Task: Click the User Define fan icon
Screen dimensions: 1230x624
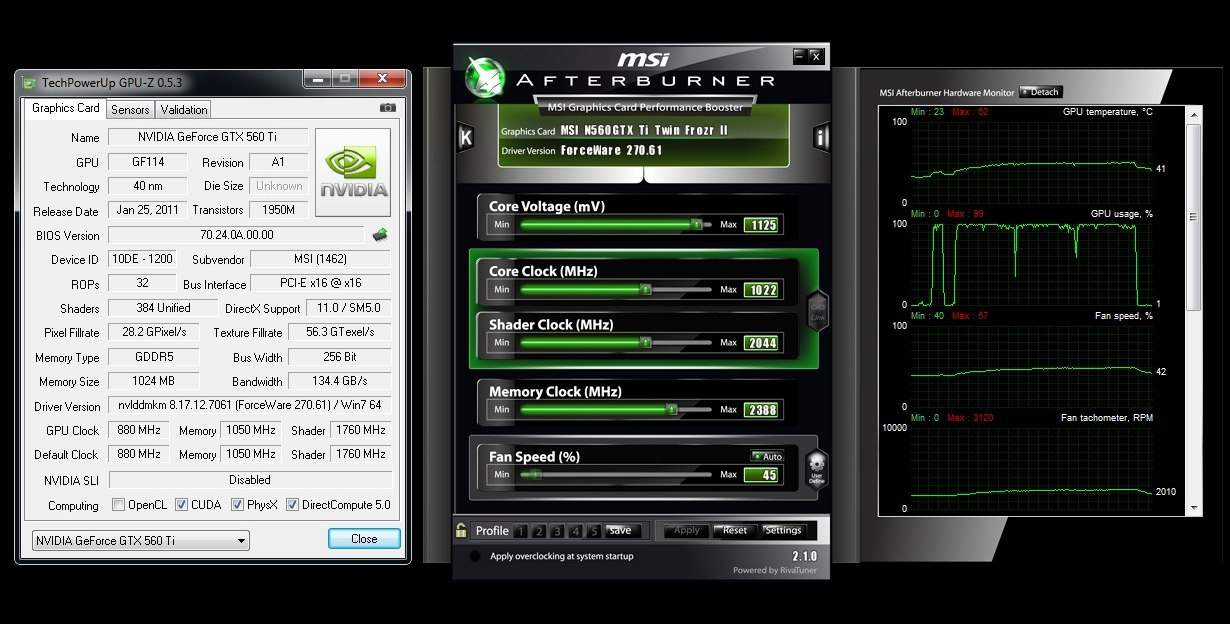Action: (817, 468)
